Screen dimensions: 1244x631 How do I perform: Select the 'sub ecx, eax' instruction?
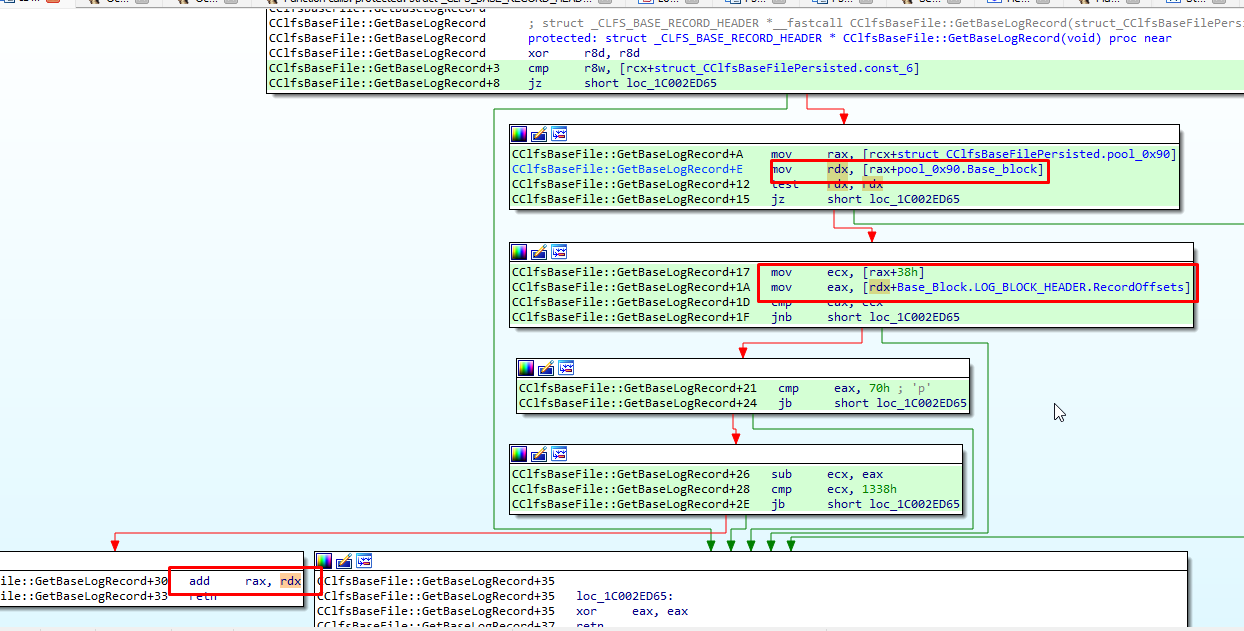[827, 474]
